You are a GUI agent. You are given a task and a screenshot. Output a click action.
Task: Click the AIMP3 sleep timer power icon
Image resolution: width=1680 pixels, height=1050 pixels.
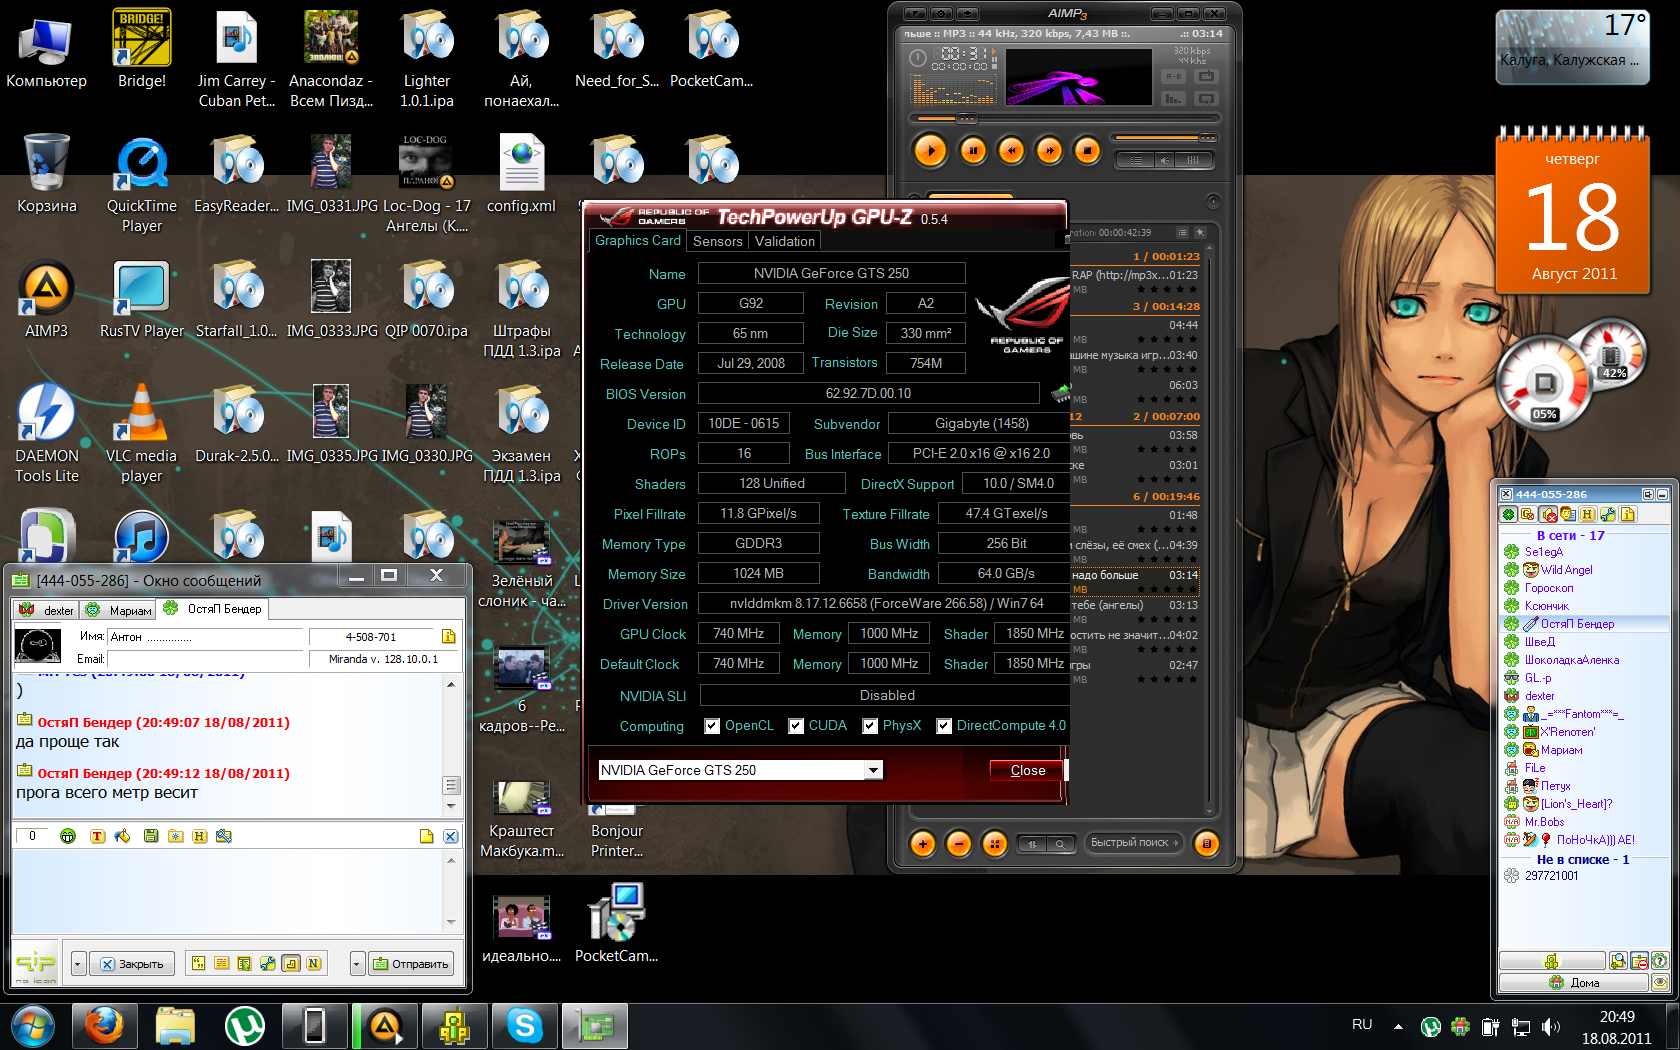[917, 58]
